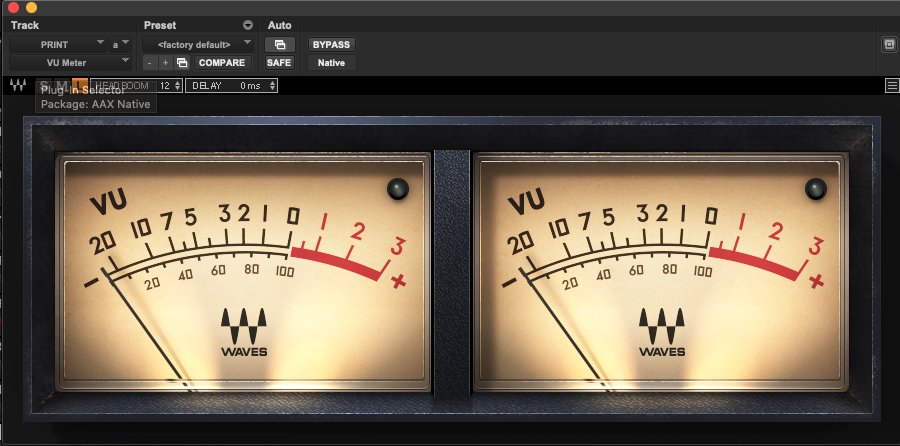Viewport: 900px width, 446px height.
Task: Adjust the HEADROOM value stepper
Action: (x=177, y=86)
